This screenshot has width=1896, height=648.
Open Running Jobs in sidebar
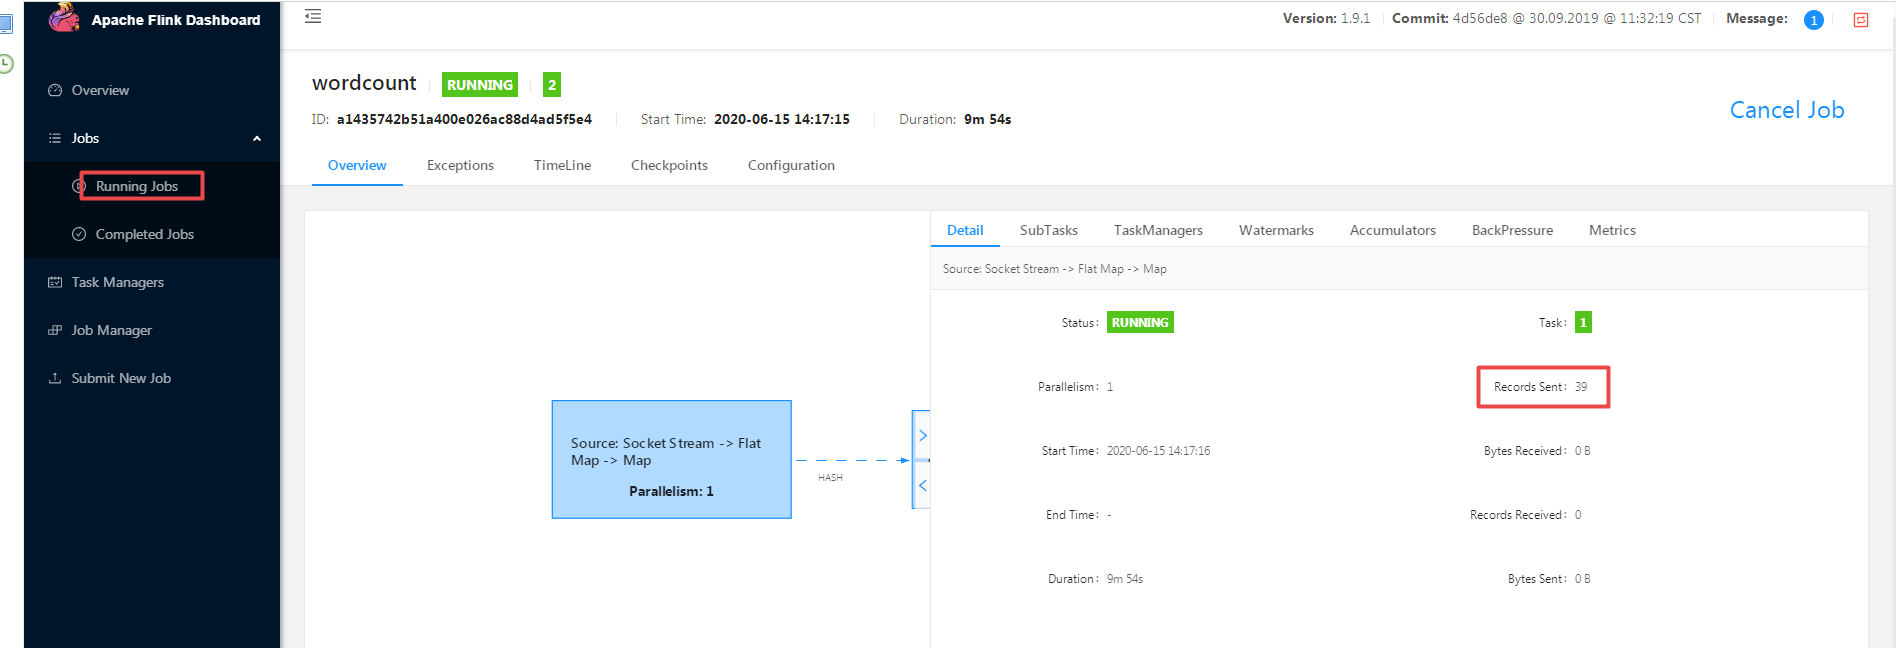tap(137, 186)
